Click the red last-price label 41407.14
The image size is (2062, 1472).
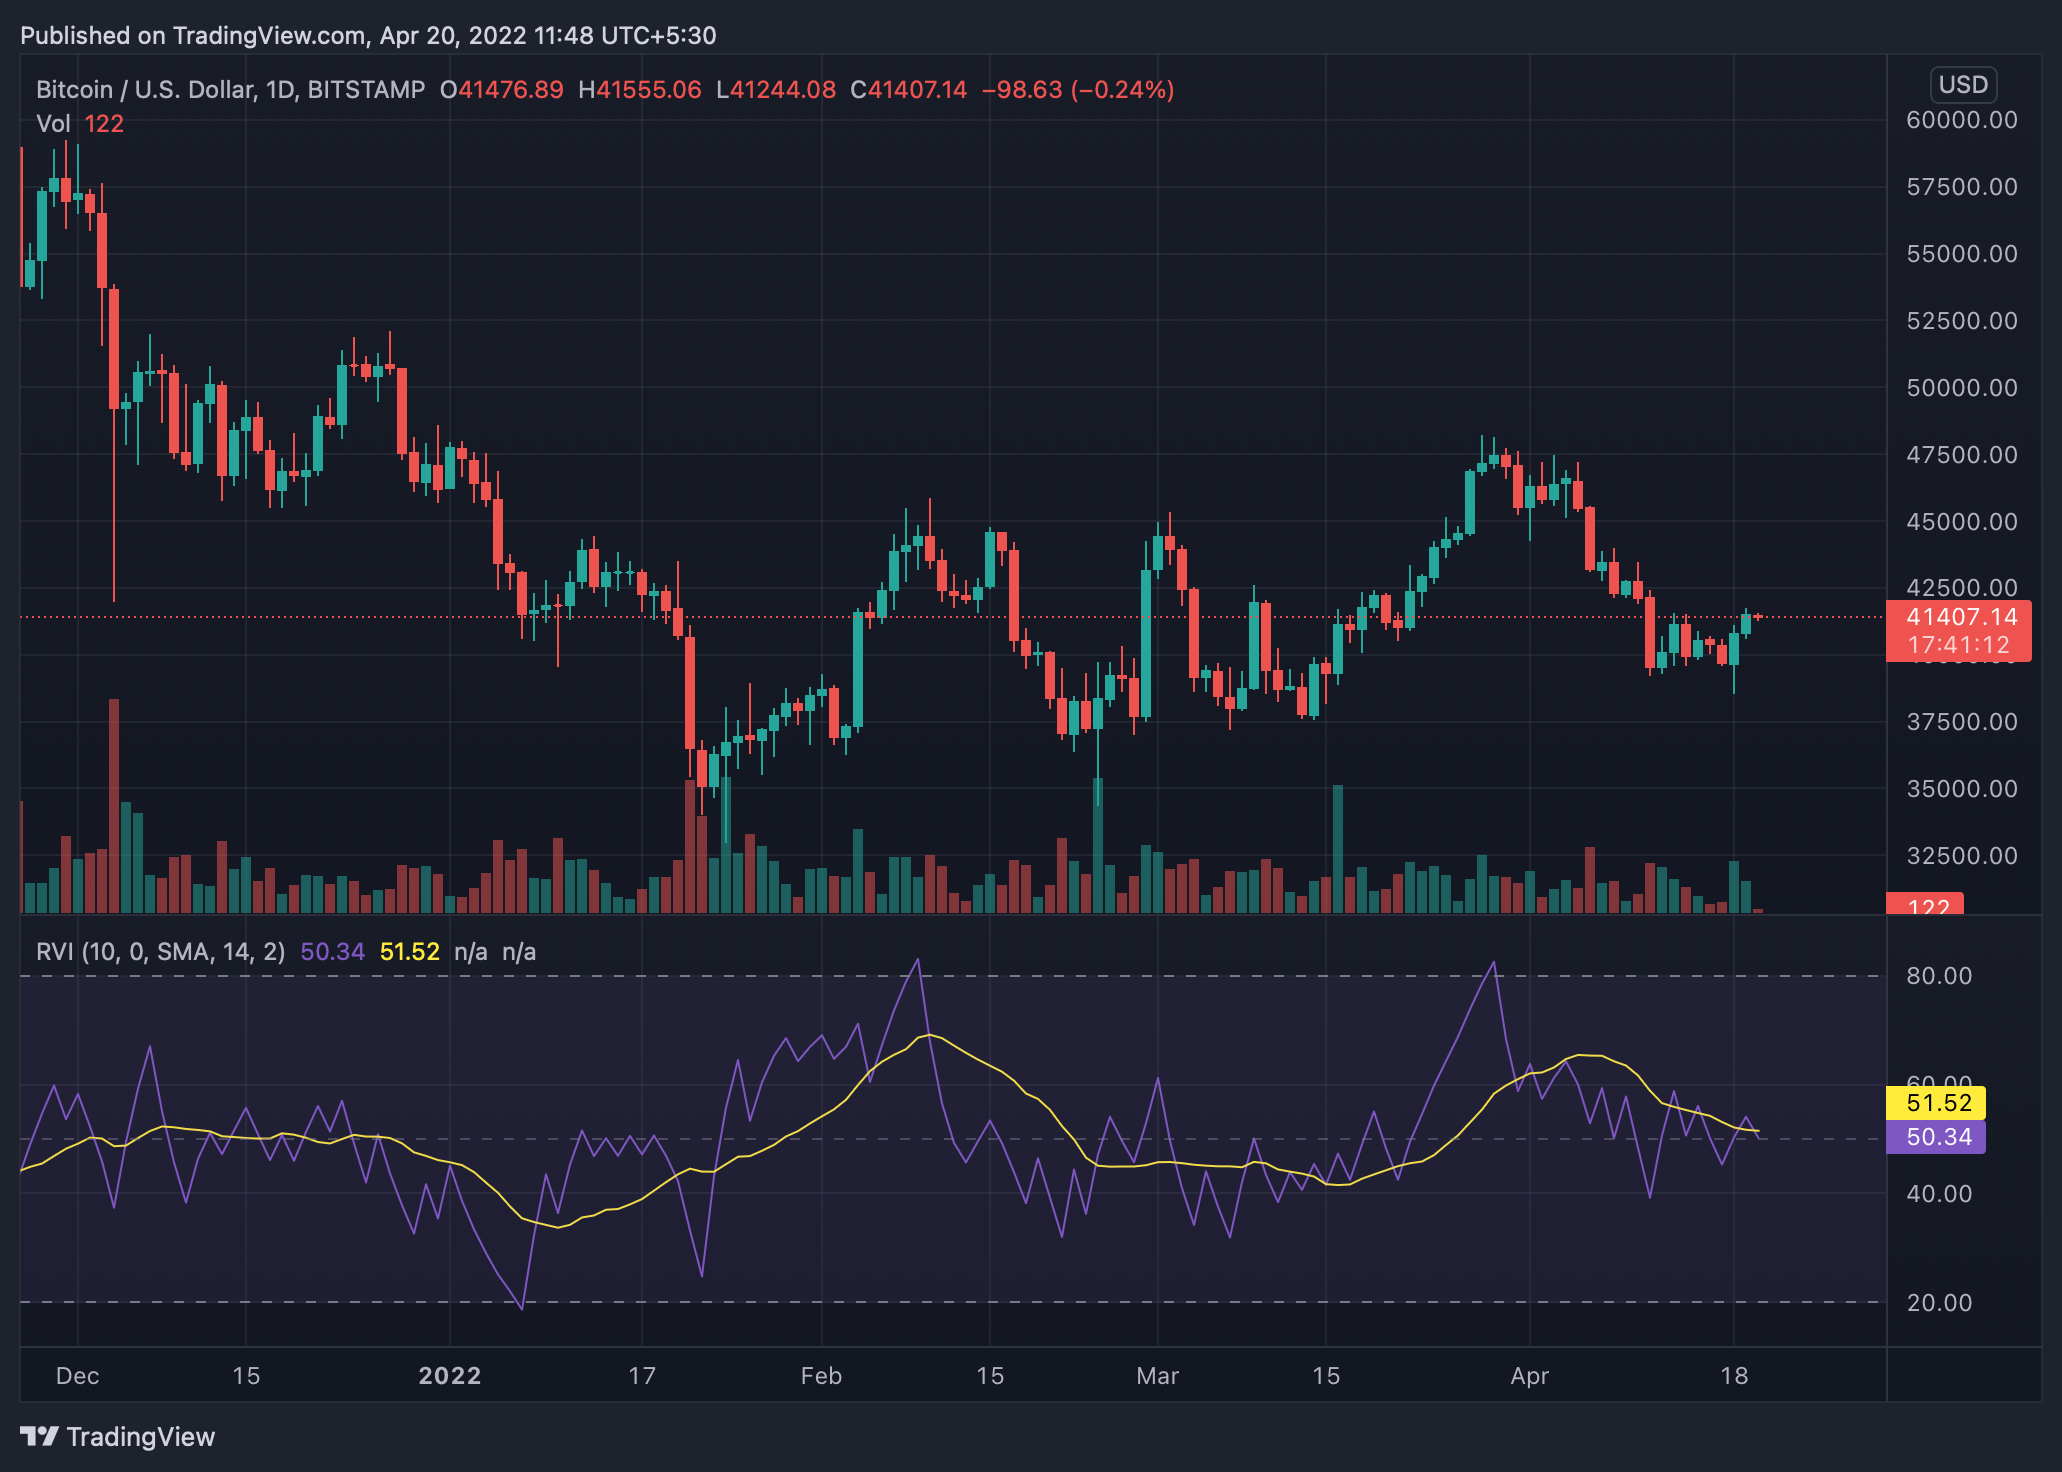coord(1958,618)
